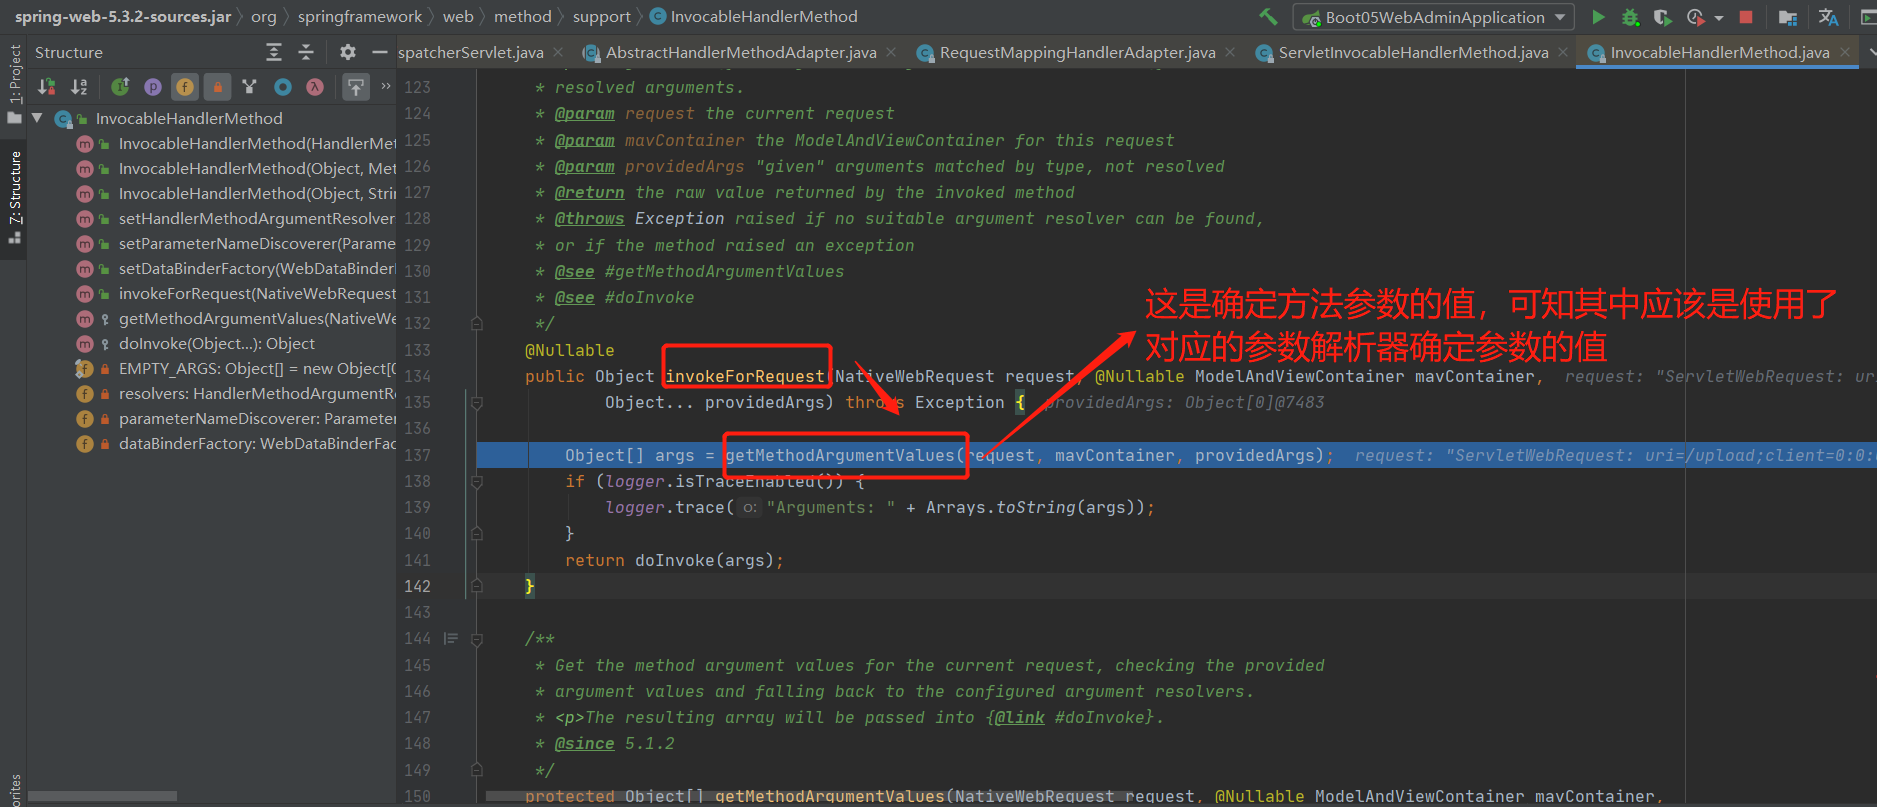Select dataBinderFactory field in Structure tree
This screenshot has height=807, width=1877.
click(237, 443)
